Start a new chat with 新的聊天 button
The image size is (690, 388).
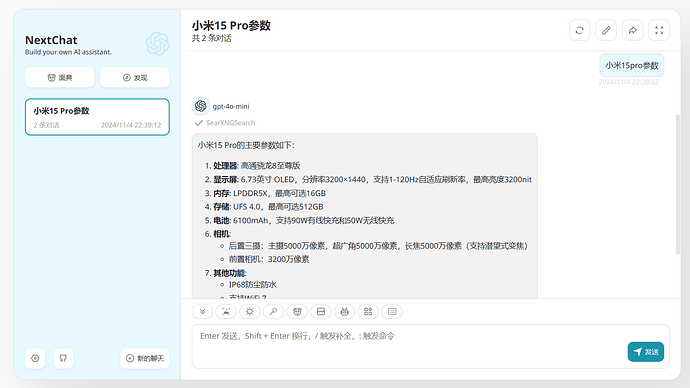pyautogui.click(x=145, y=358)
